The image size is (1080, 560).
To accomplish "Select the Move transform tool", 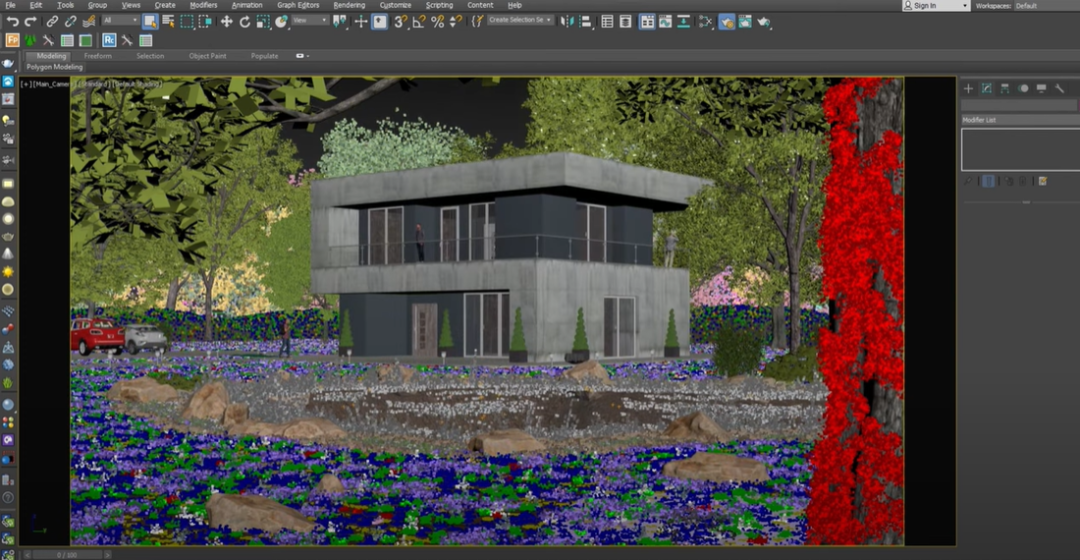I will point(226,21).
